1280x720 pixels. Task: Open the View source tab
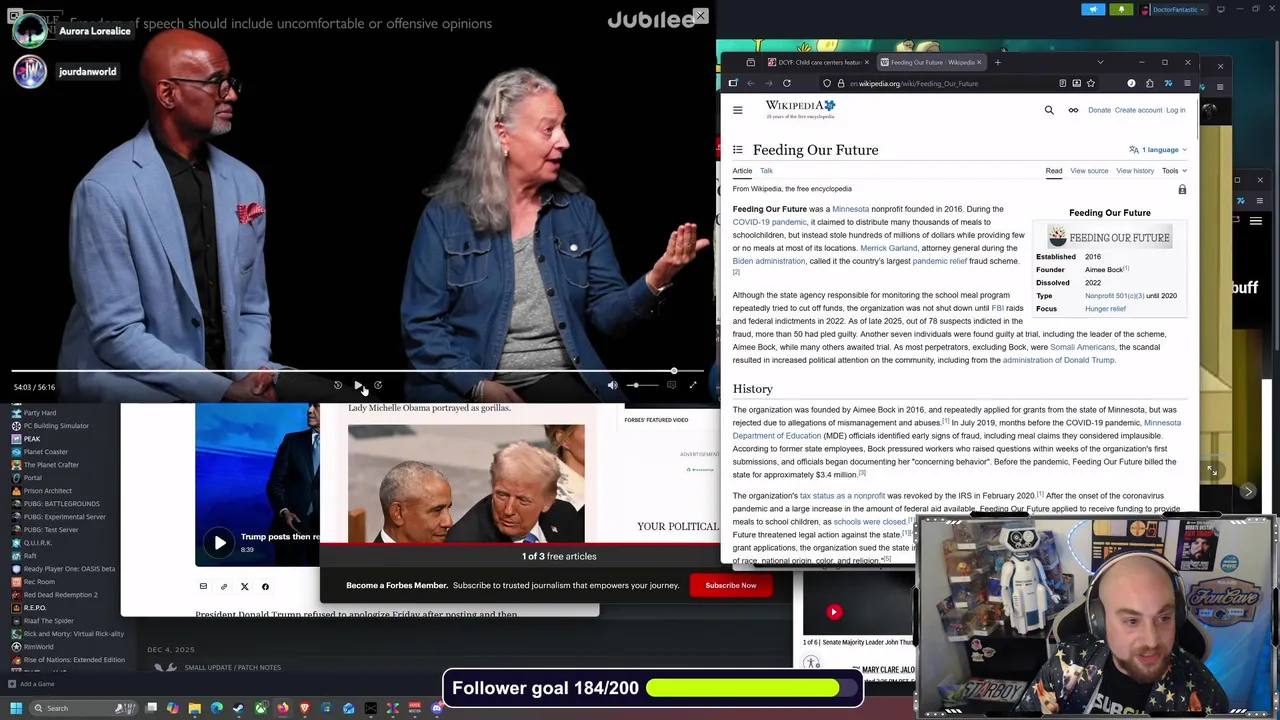point(1089,171)
